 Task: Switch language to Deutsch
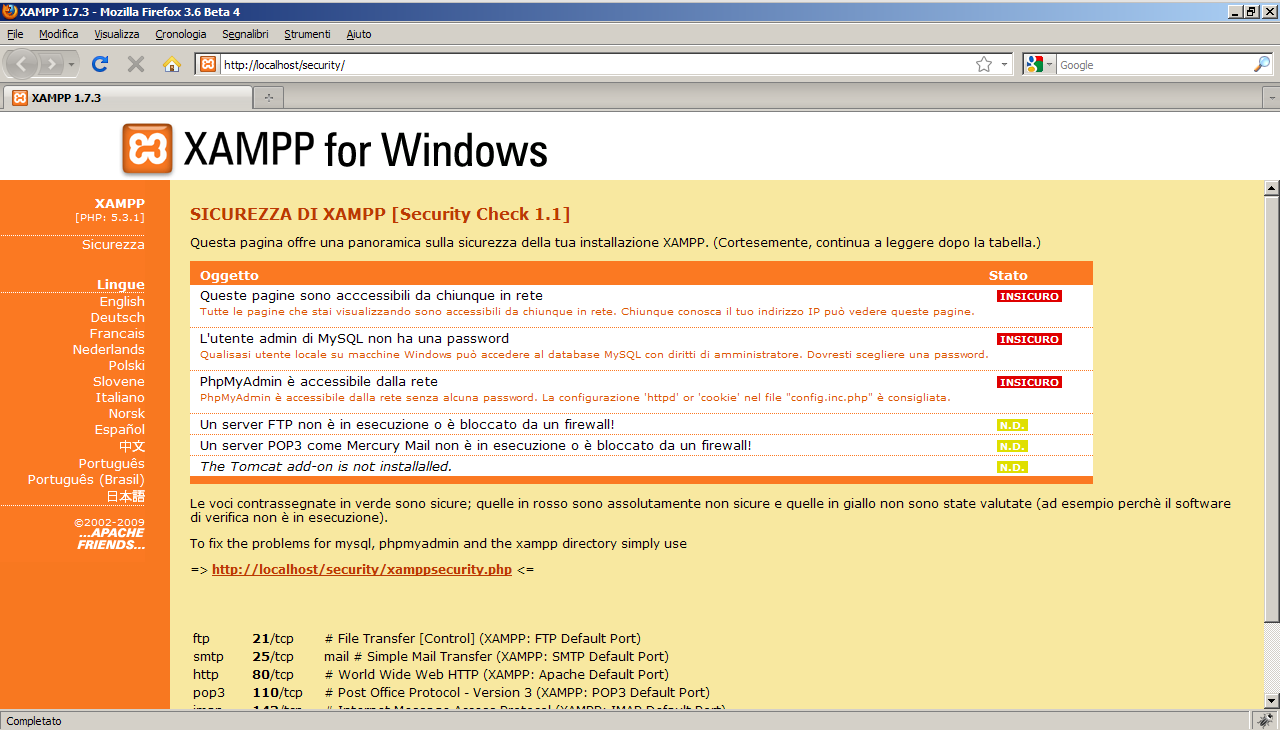[117, 317]
